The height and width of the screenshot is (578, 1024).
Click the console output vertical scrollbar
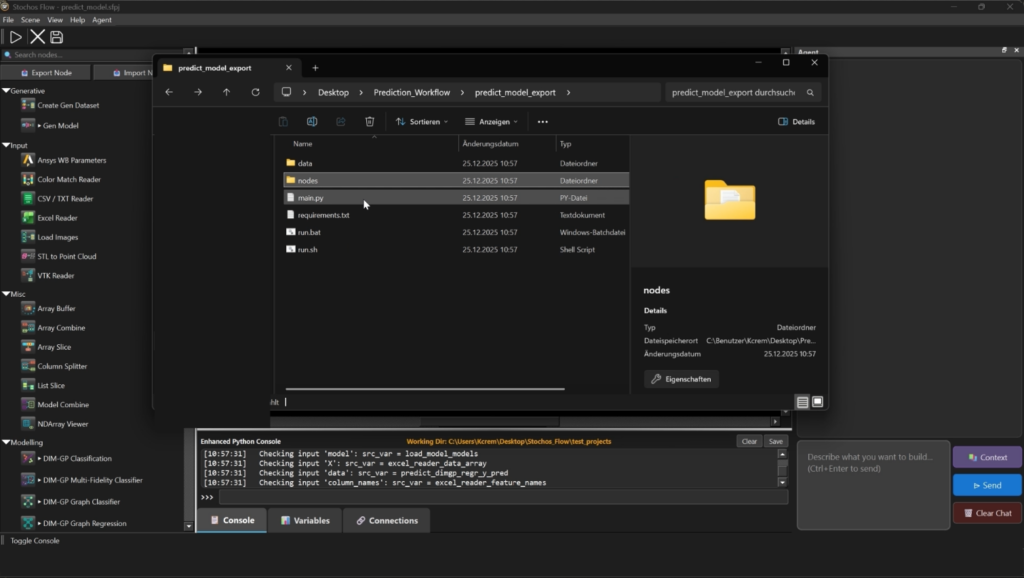(x=783, y=470)
